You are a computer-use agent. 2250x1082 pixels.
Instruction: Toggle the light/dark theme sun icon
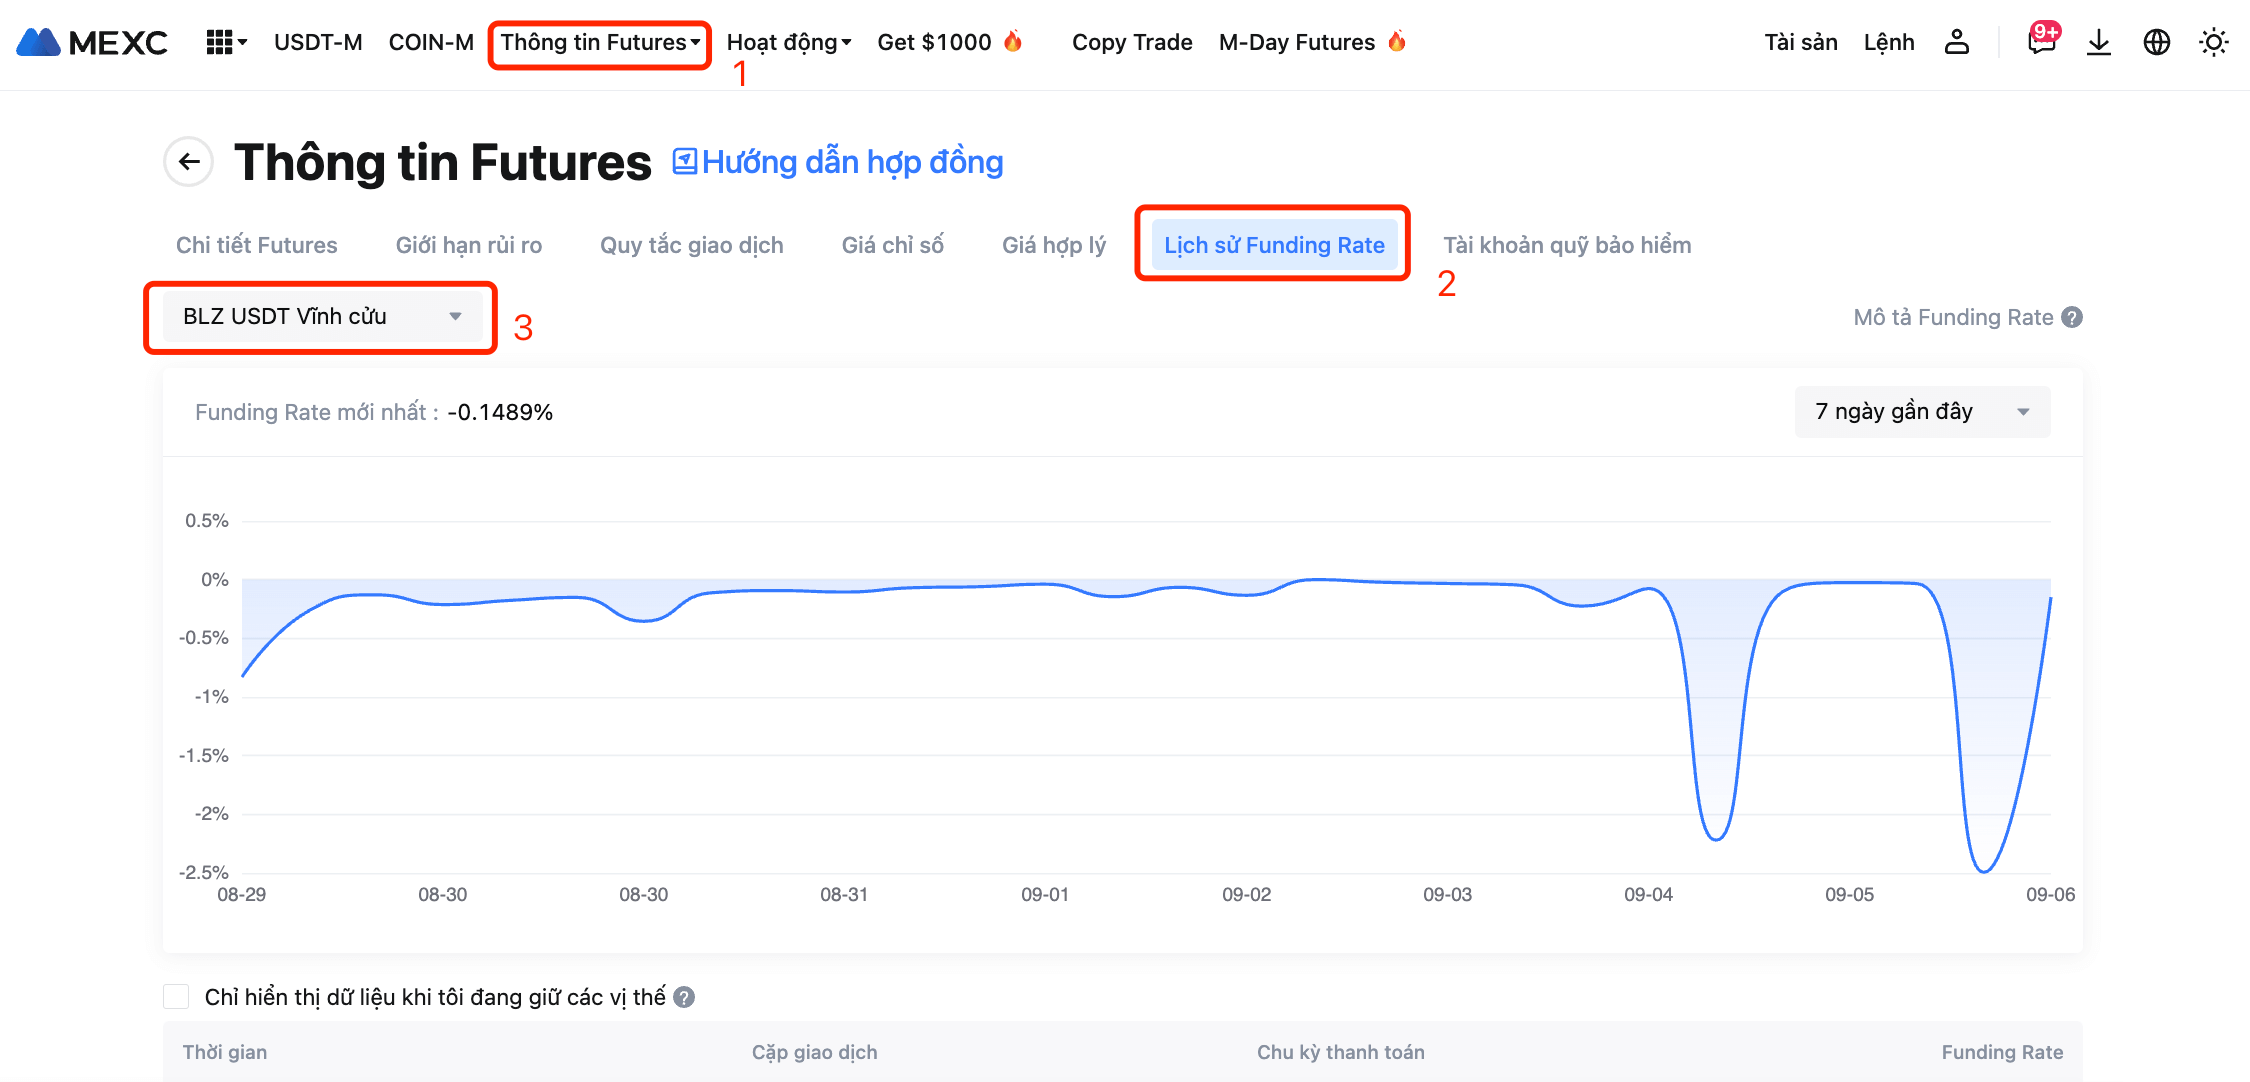(x=2213, y=42)
